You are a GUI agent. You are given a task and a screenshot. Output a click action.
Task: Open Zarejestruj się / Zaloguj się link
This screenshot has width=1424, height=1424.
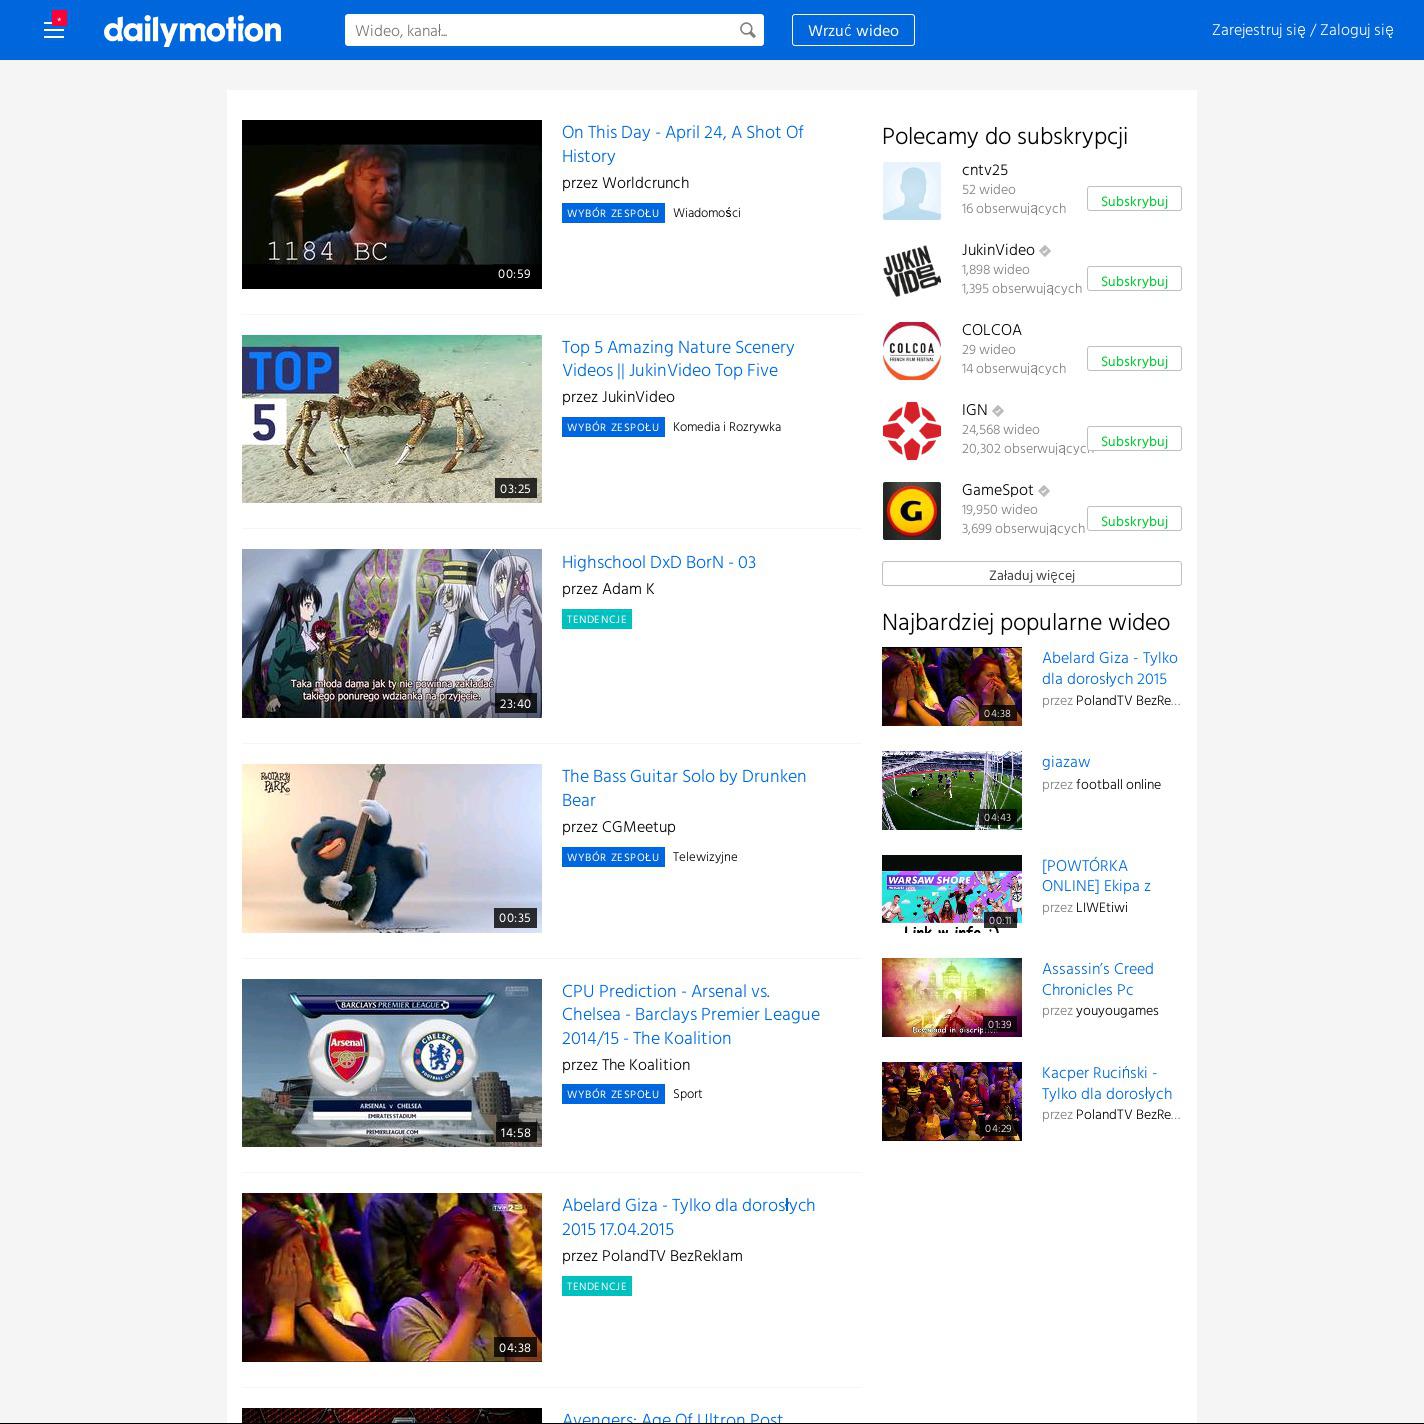tap(1302, 30)
